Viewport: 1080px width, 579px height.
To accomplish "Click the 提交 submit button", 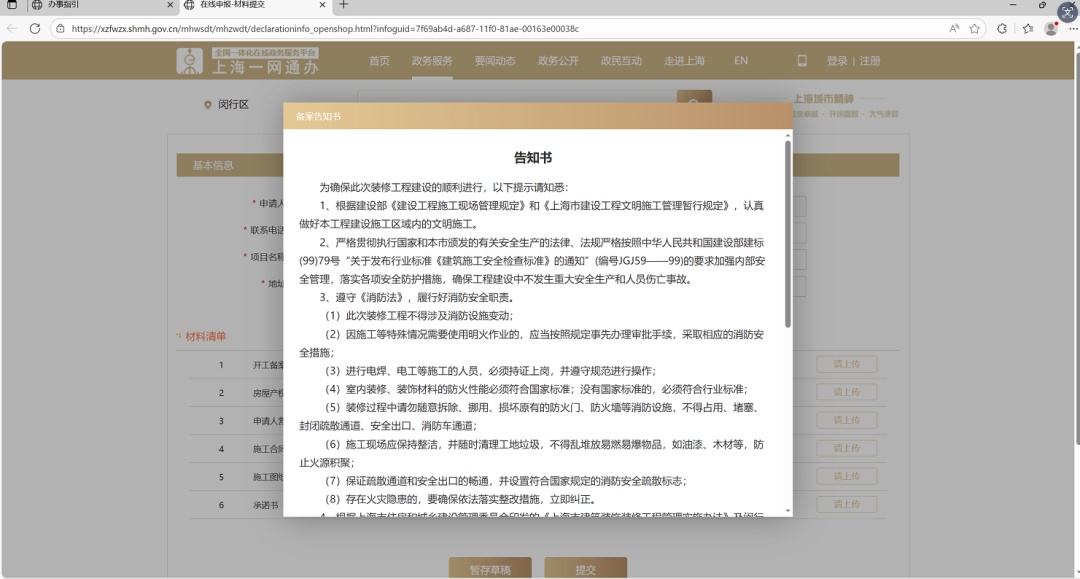I will click(x=585, y=569).
